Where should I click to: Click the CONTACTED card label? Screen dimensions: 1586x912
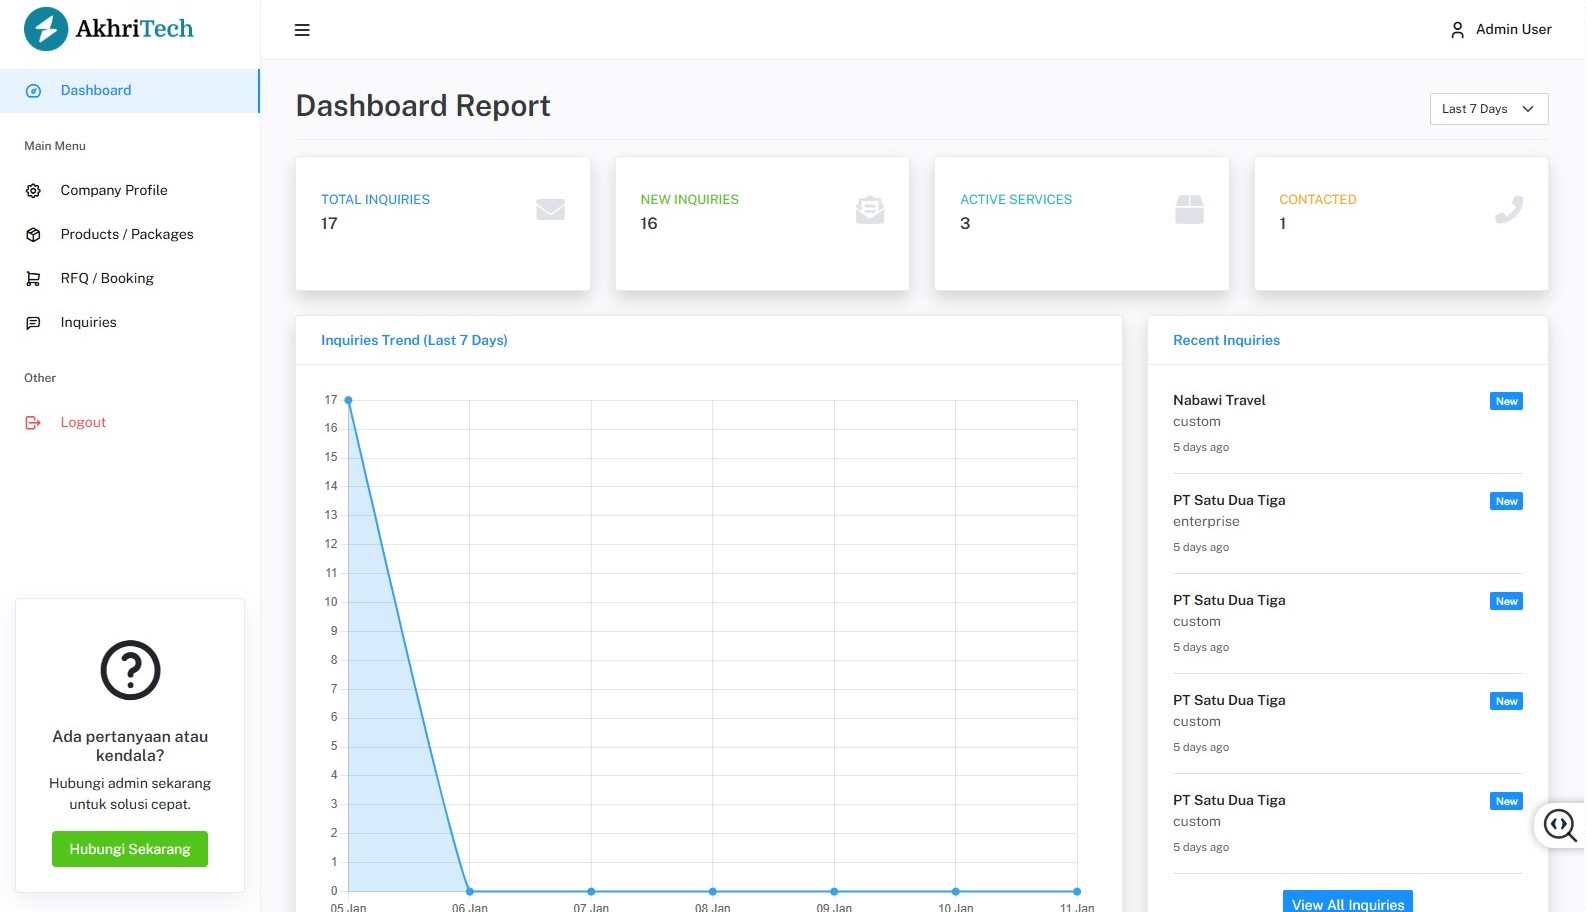coord(1318,200)
